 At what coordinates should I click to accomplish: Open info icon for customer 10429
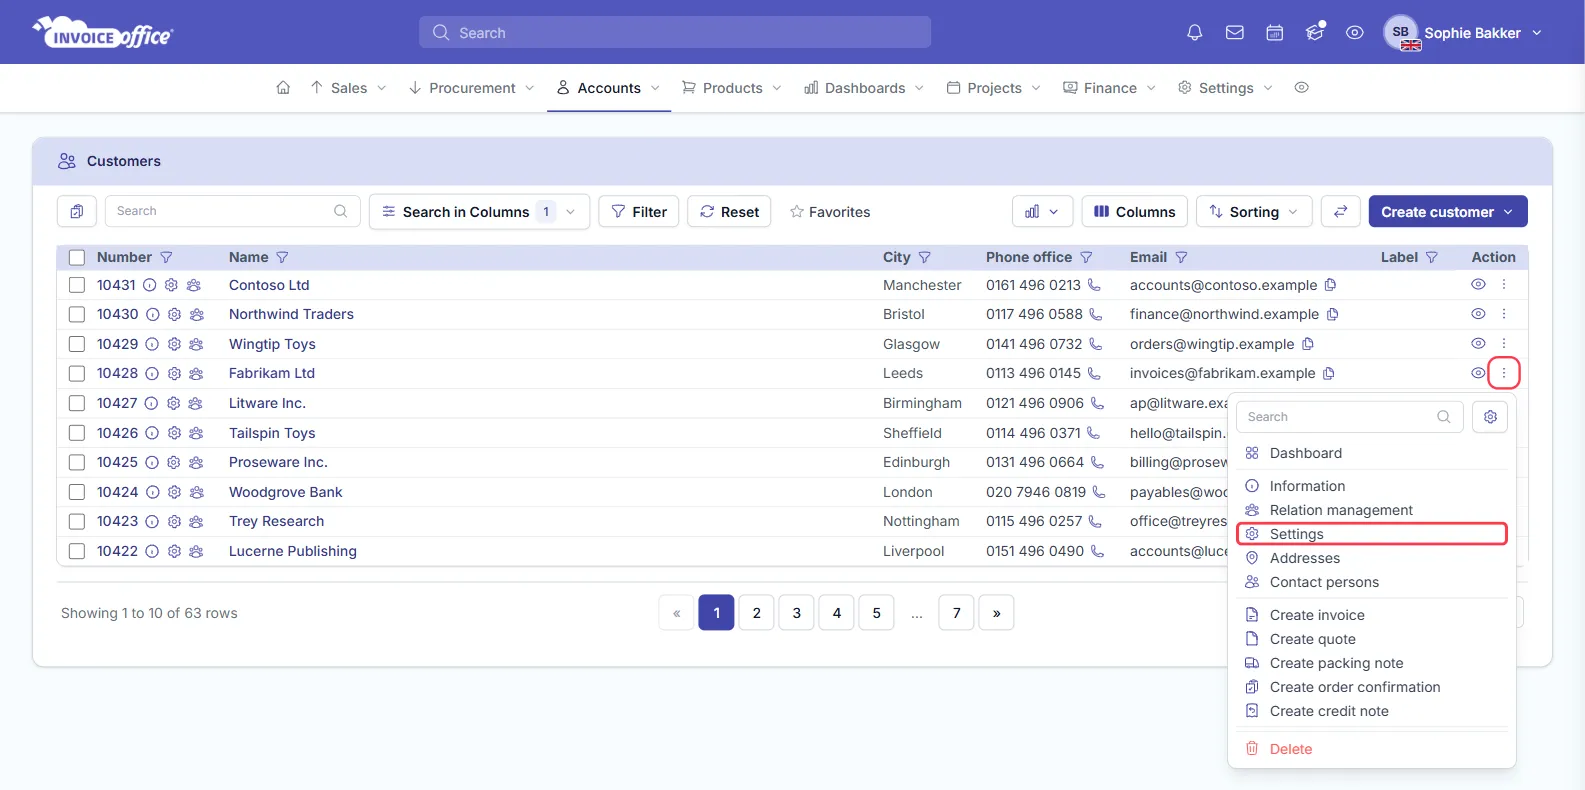click(152, 344)
